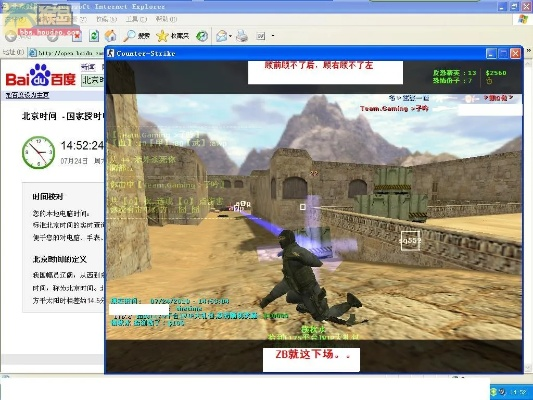Click the second system tray icon
The width and height of the screenshot is (533, 400).
[x=502, y=392]
